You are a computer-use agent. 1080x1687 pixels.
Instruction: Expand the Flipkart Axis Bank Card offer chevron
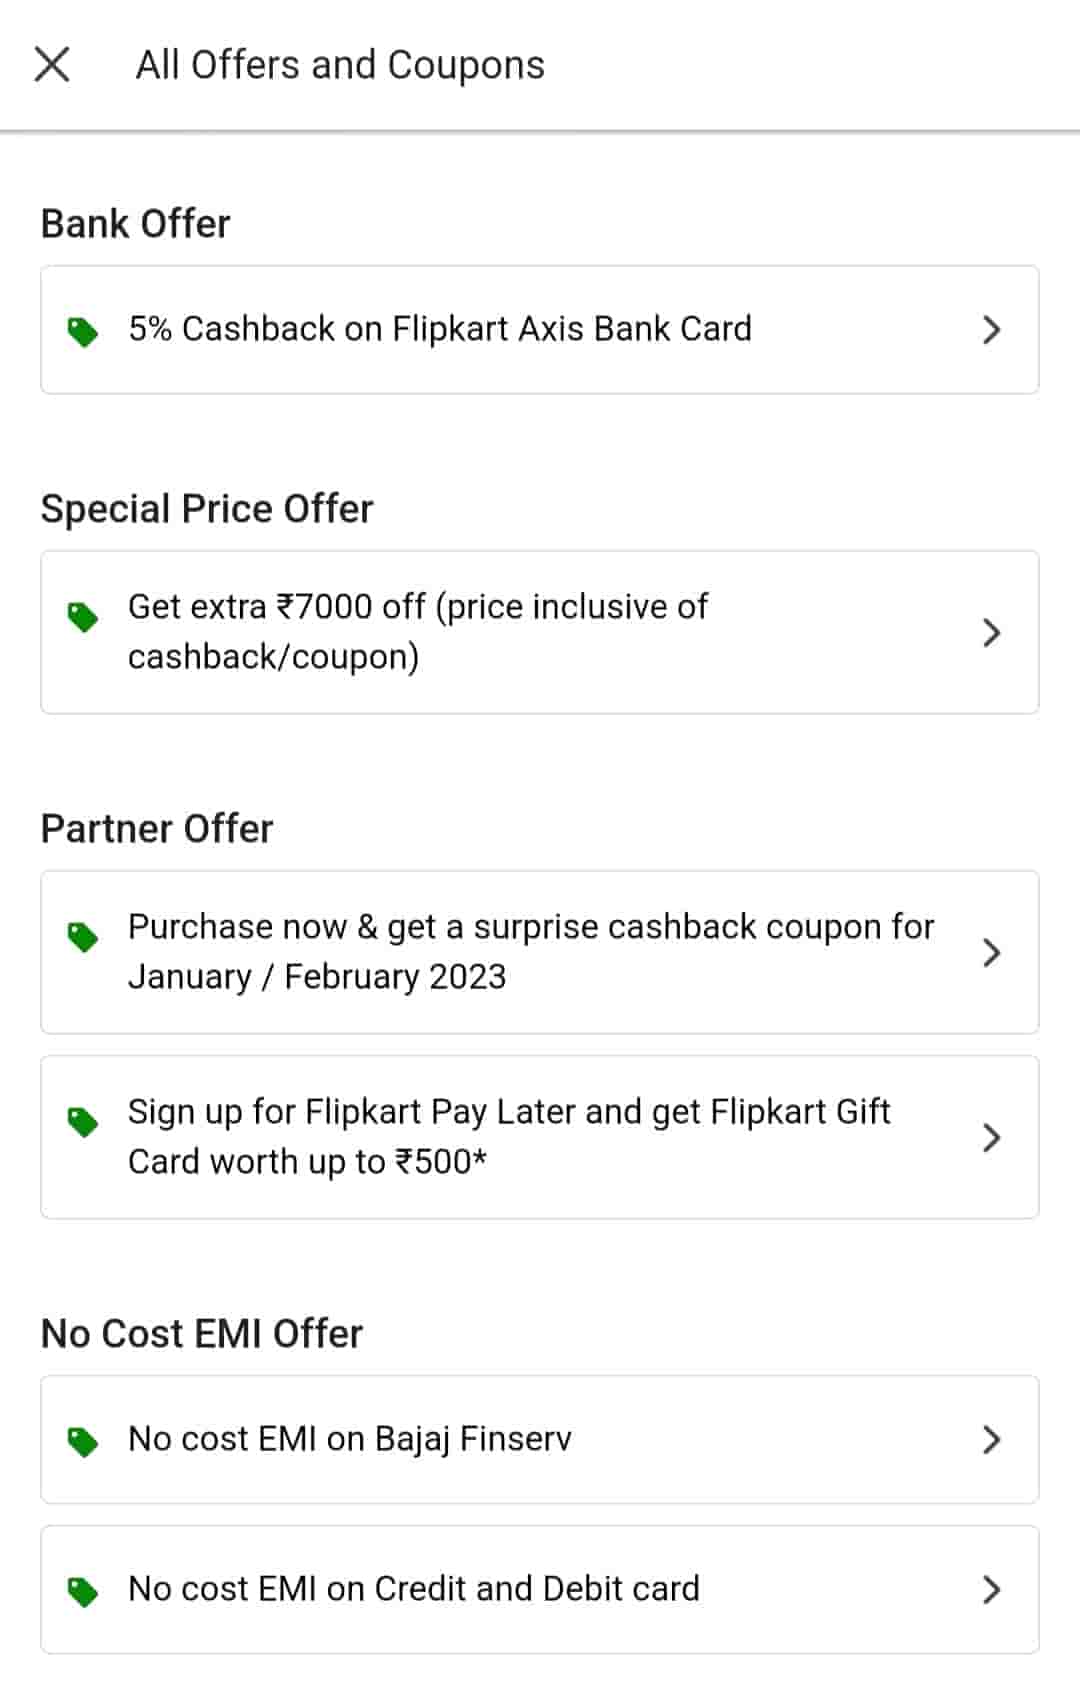[x=991, y=330]
